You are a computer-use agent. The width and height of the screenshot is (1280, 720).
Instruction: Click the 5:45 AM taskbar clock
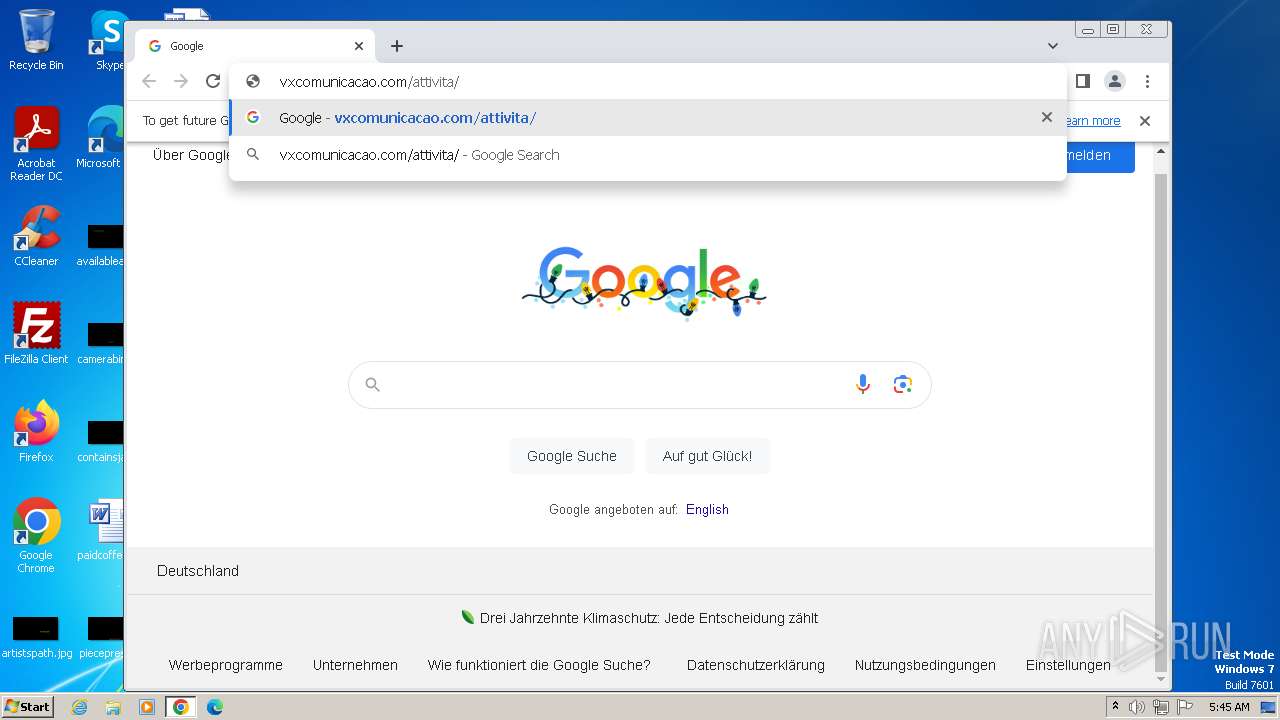pos(1229,707)
